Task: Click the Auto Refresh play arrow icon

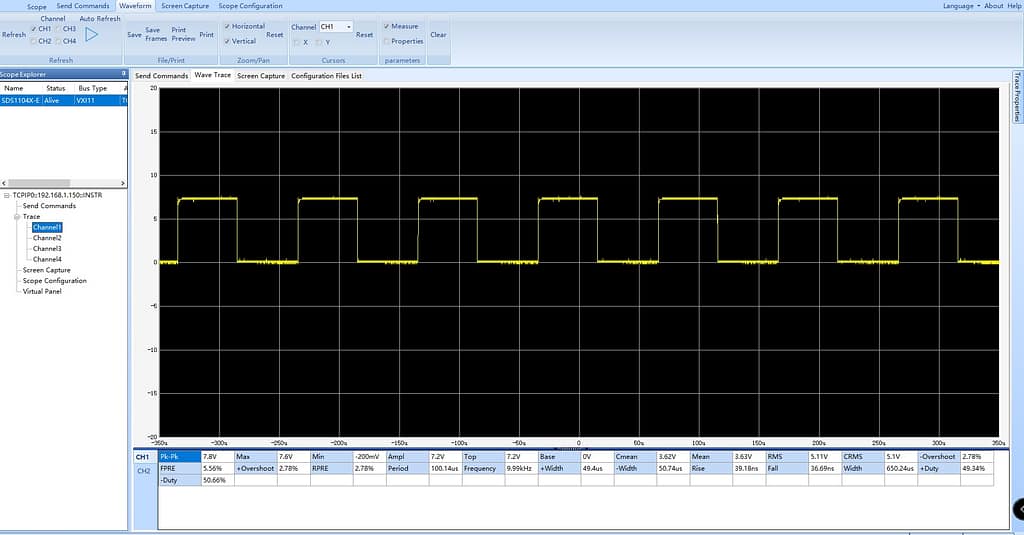Action: point(92,34)
